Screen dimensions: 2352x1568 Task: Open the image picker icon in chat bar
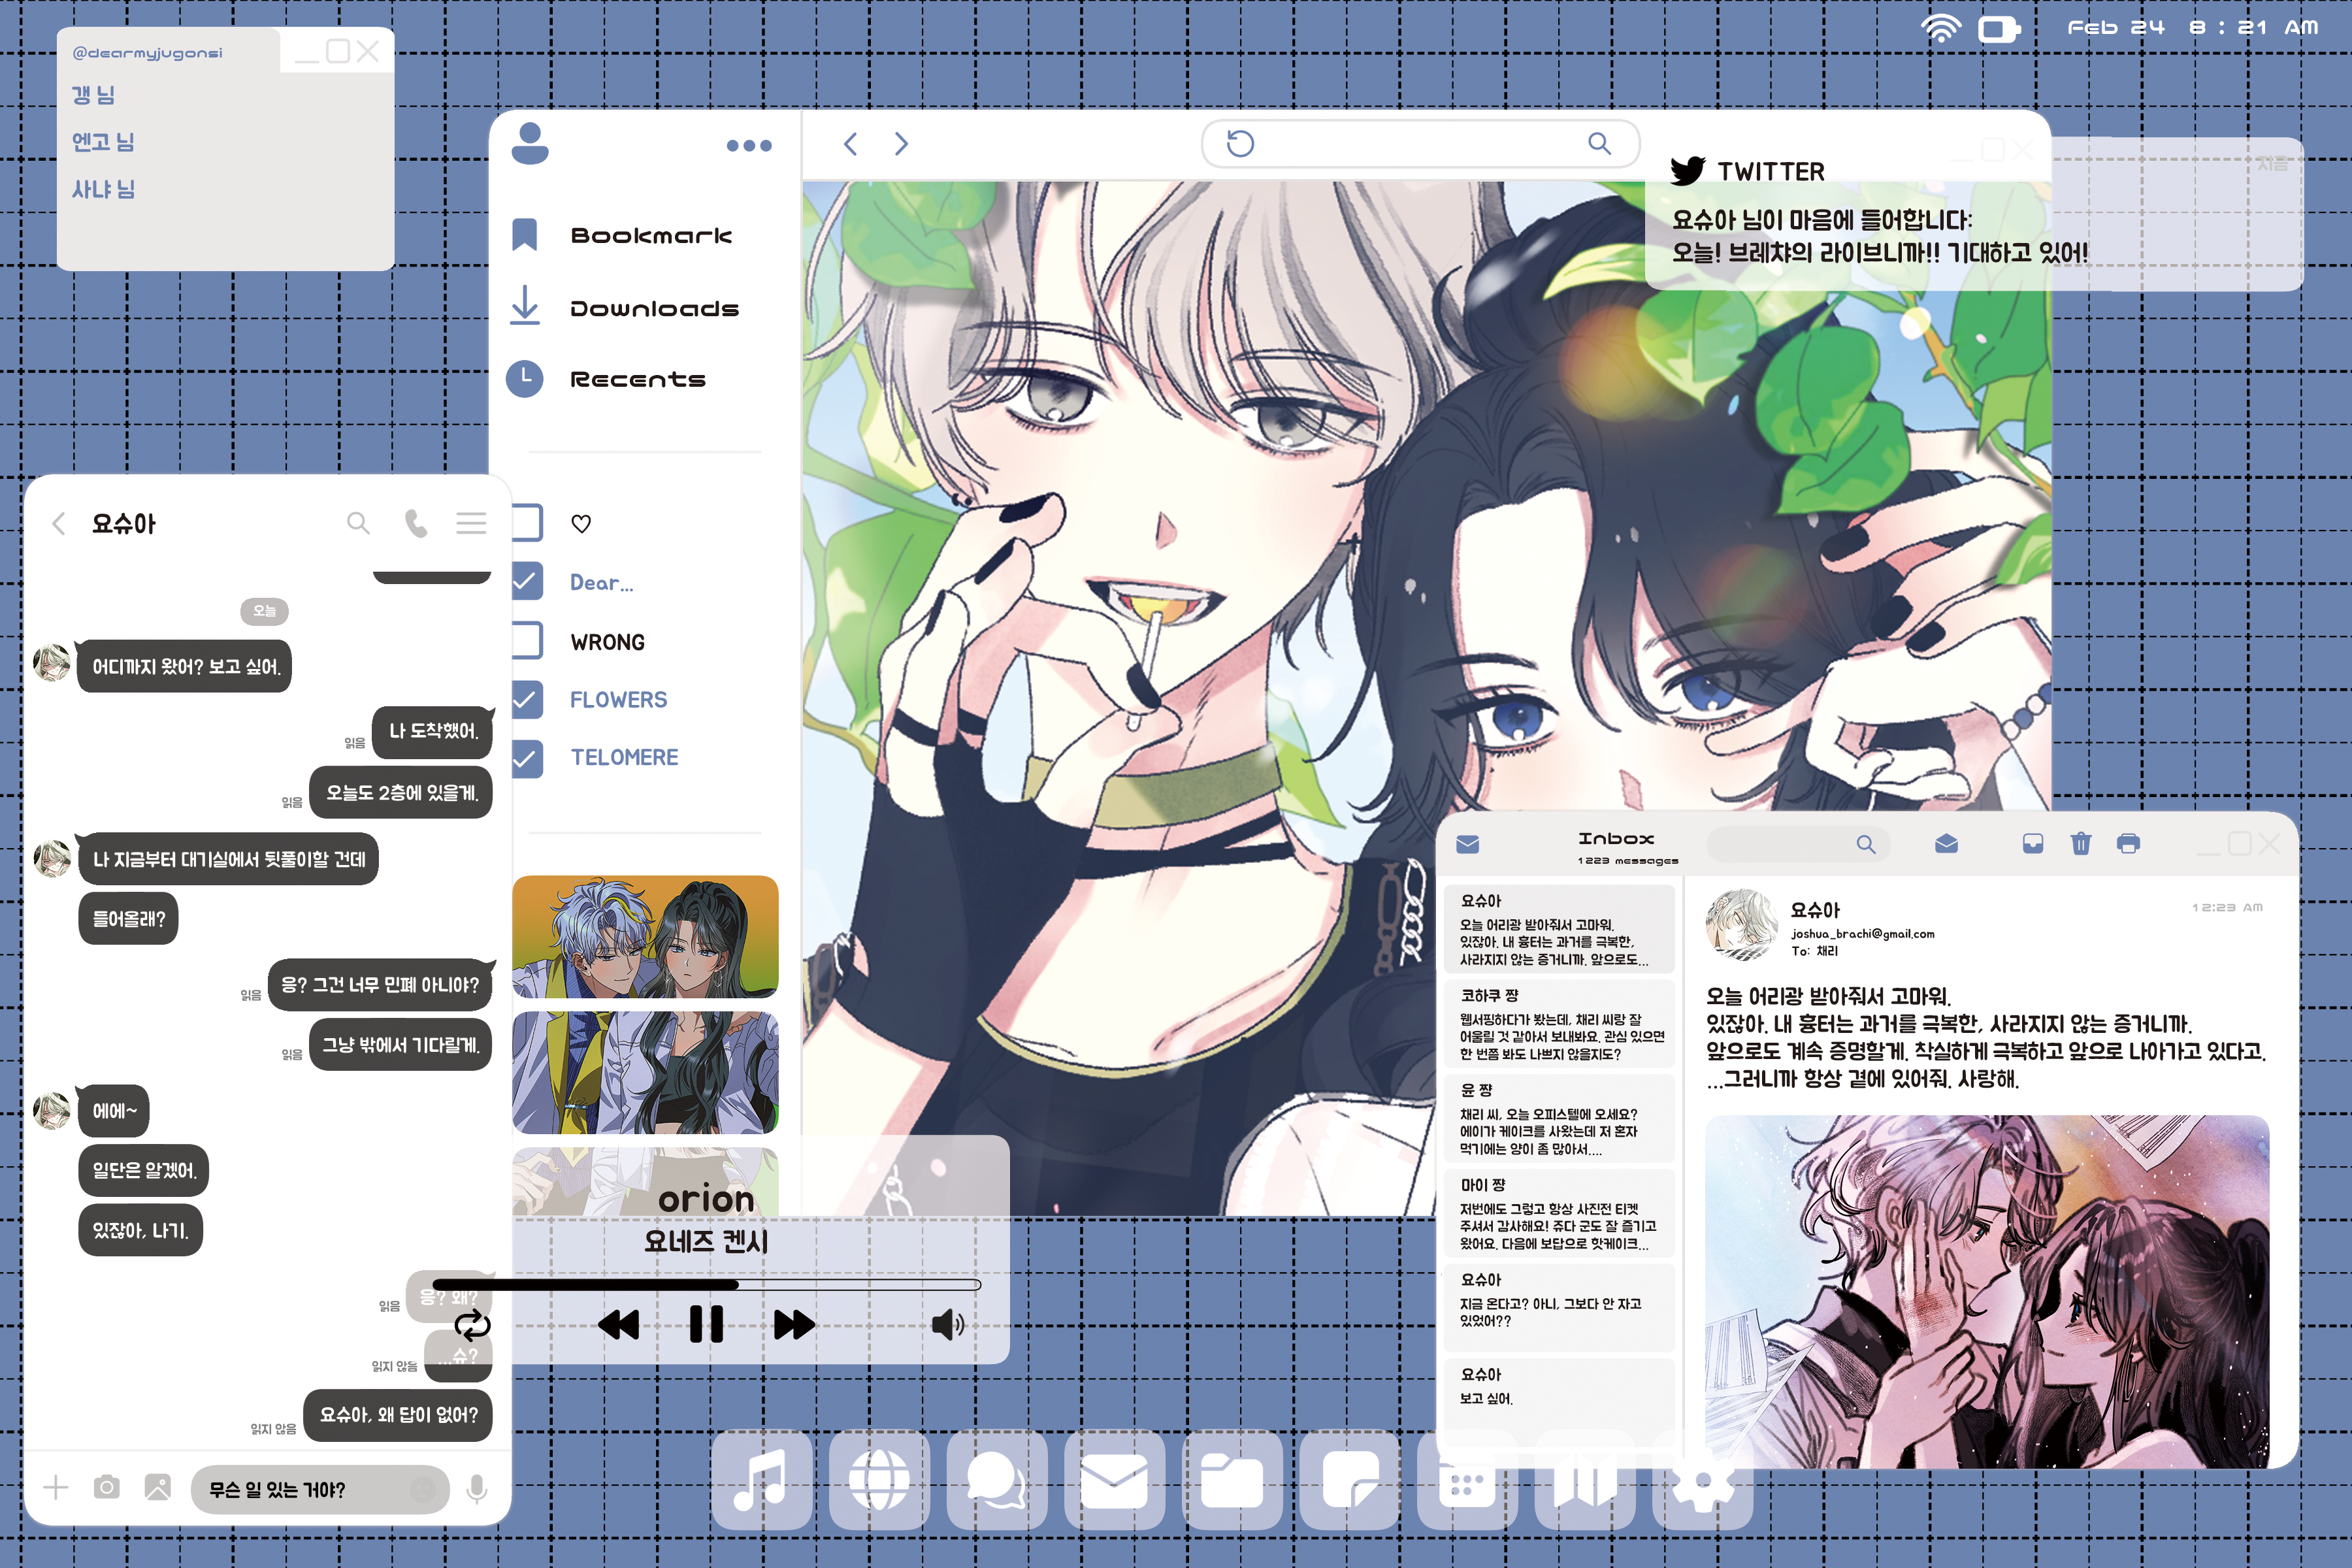tap(158, 1488)
